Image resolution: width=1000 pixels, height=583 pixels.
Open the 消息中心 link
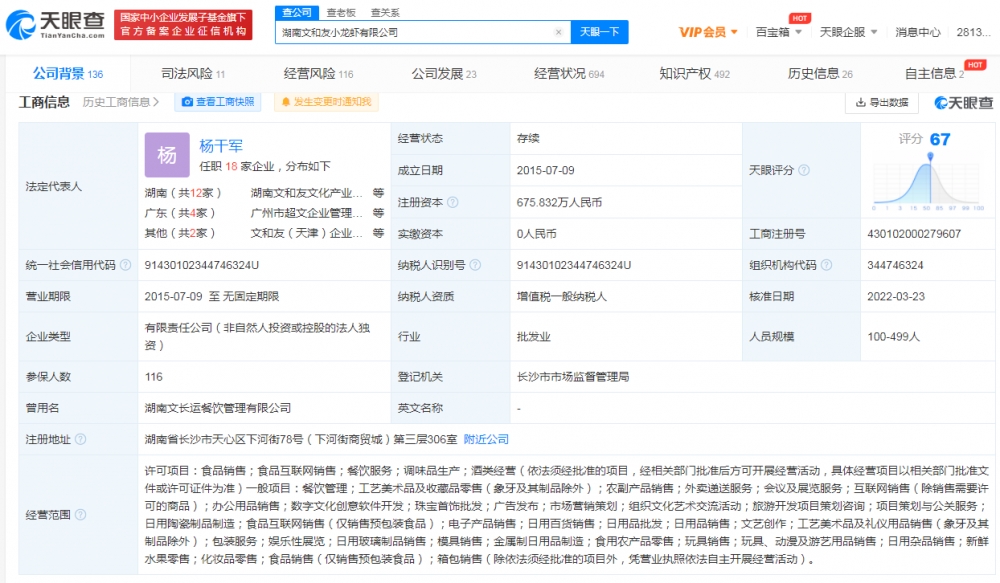tap(918, 32)
